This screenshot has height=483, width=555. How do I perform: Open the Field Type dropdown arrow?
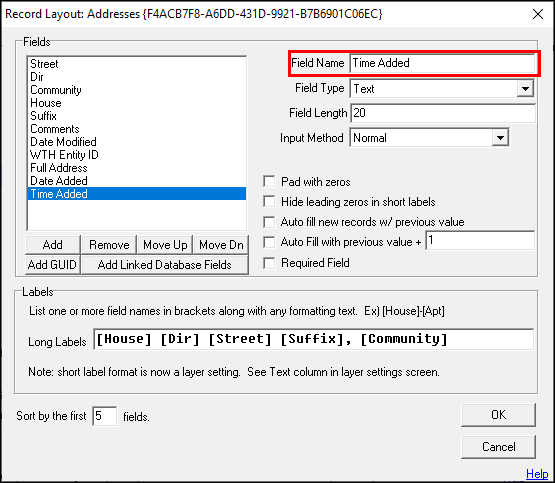pos(525,88)
